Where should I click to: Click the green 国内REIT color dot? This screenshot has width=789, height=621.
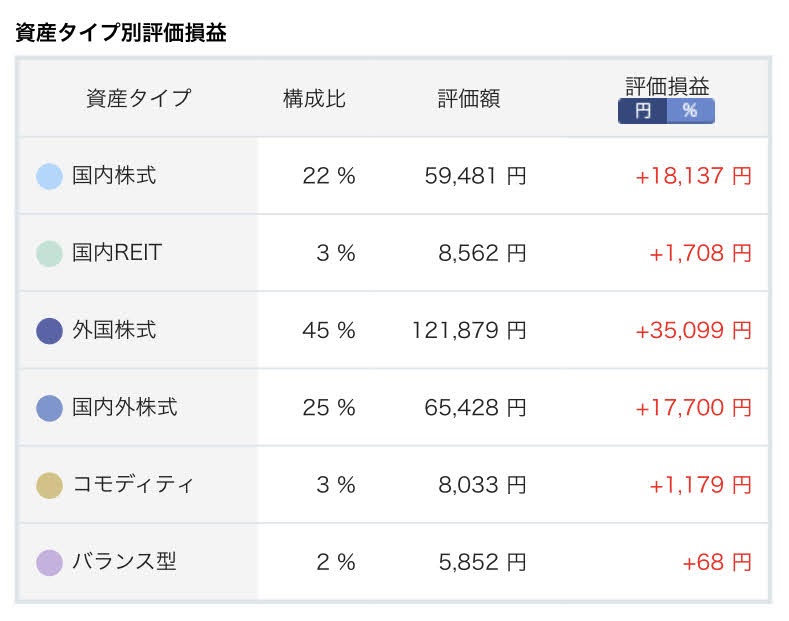click(49, 254)
